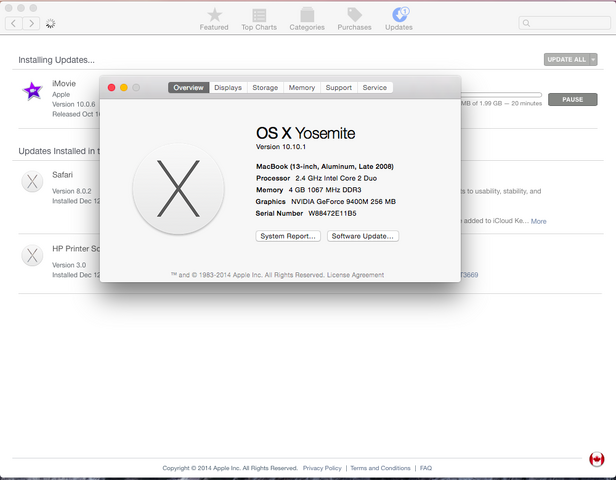Open System Report
The width and height of the screenshot is (616, 480).
pos(288,236)
